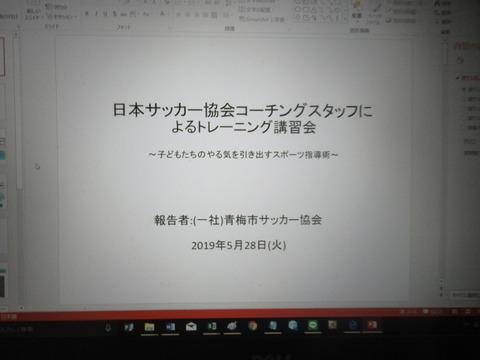Switch to PowerPoint in the taskbar

pyautogui.click(x=372, y=325)
